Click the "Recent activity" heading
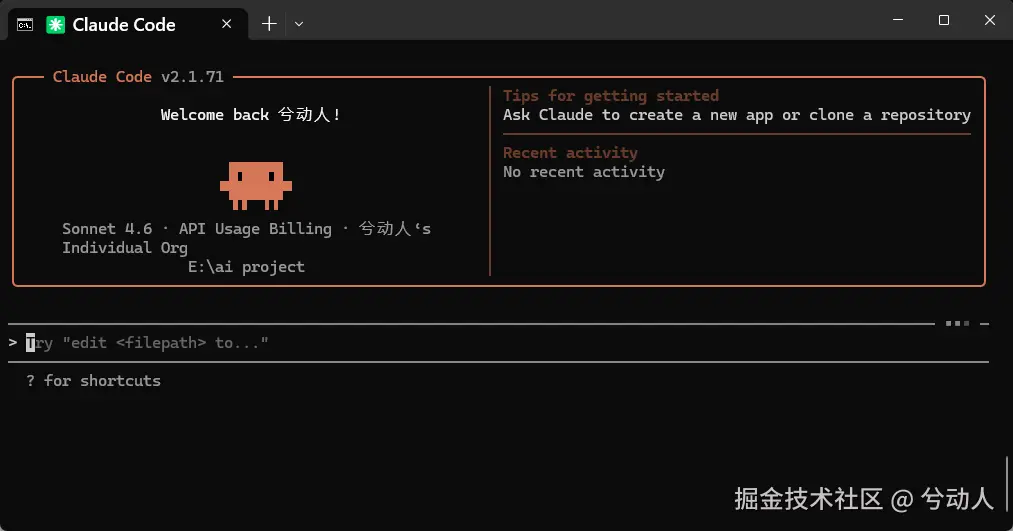This screenshot has height=531, width=1013. coord(570,153)
